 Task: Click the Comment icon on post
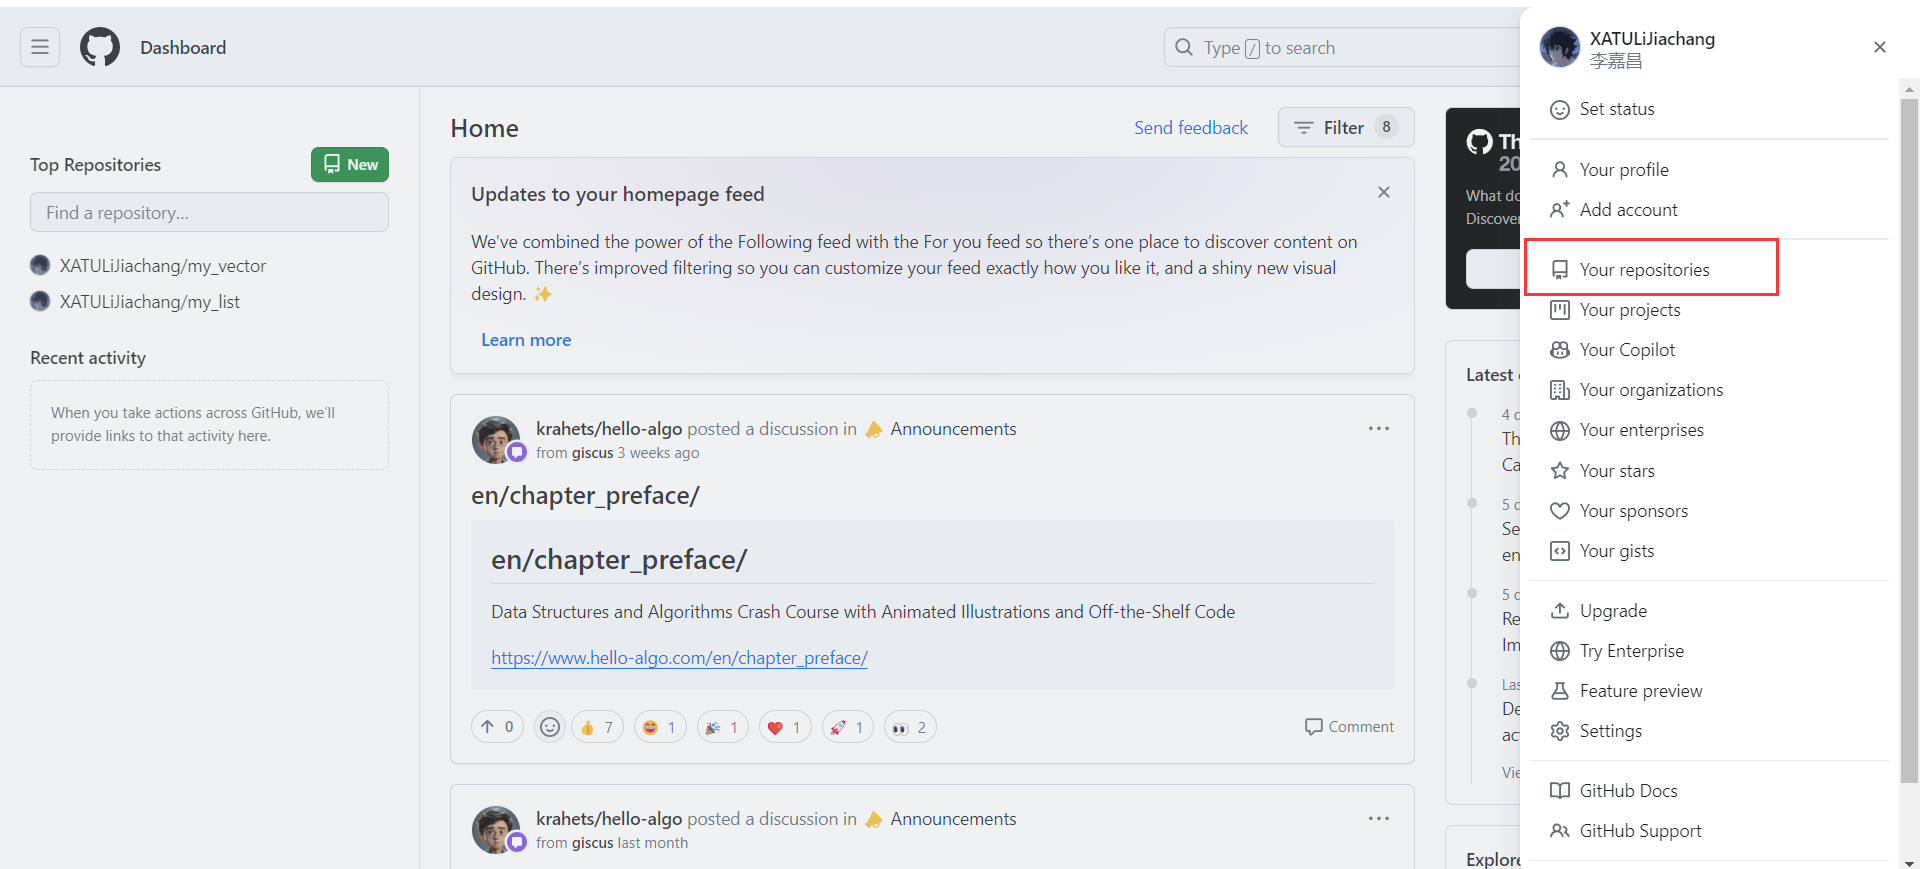[1314, 727]
